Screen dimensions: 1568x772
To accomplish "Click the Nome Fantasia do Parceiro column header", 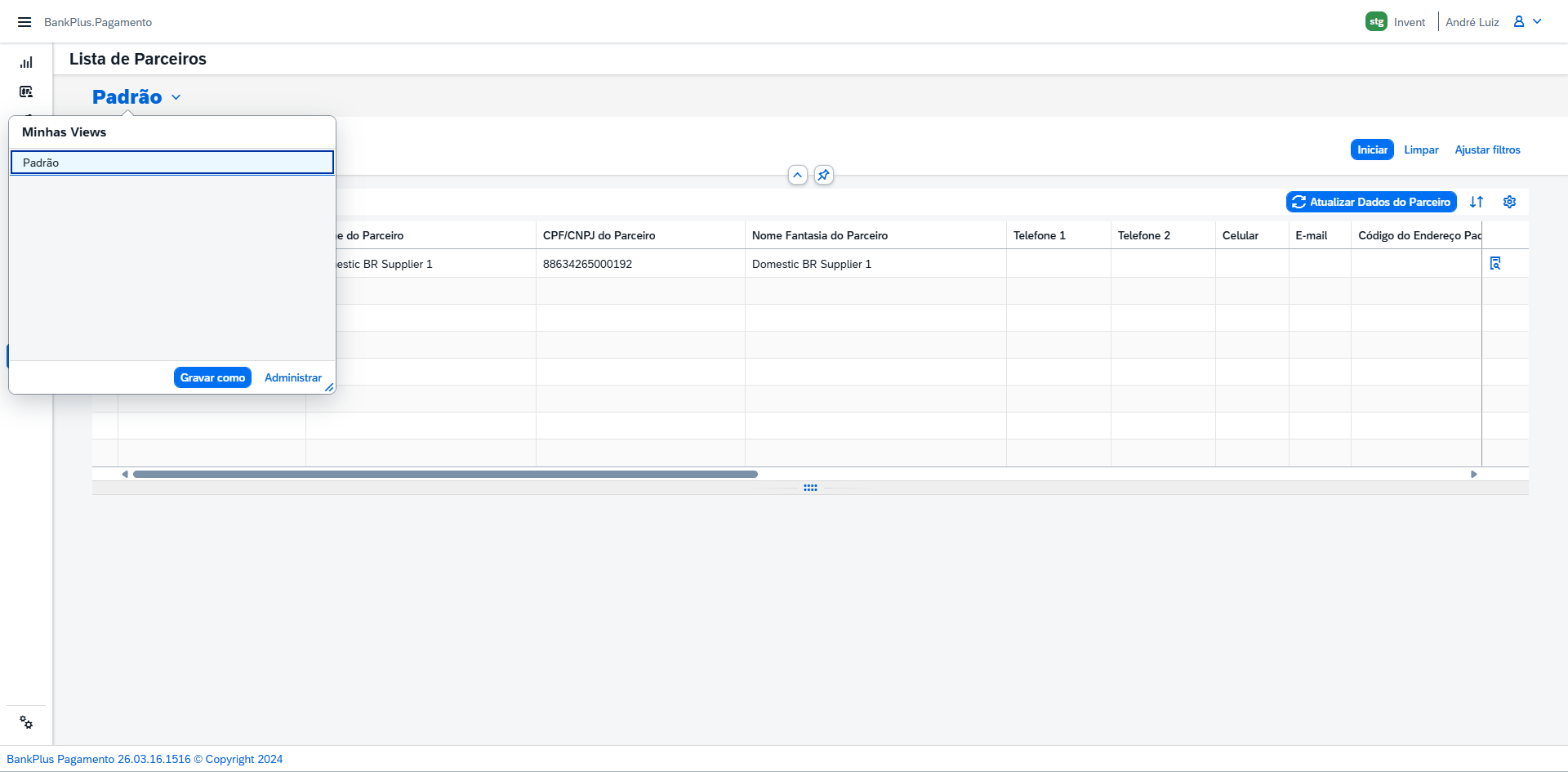I will [875, 235].
